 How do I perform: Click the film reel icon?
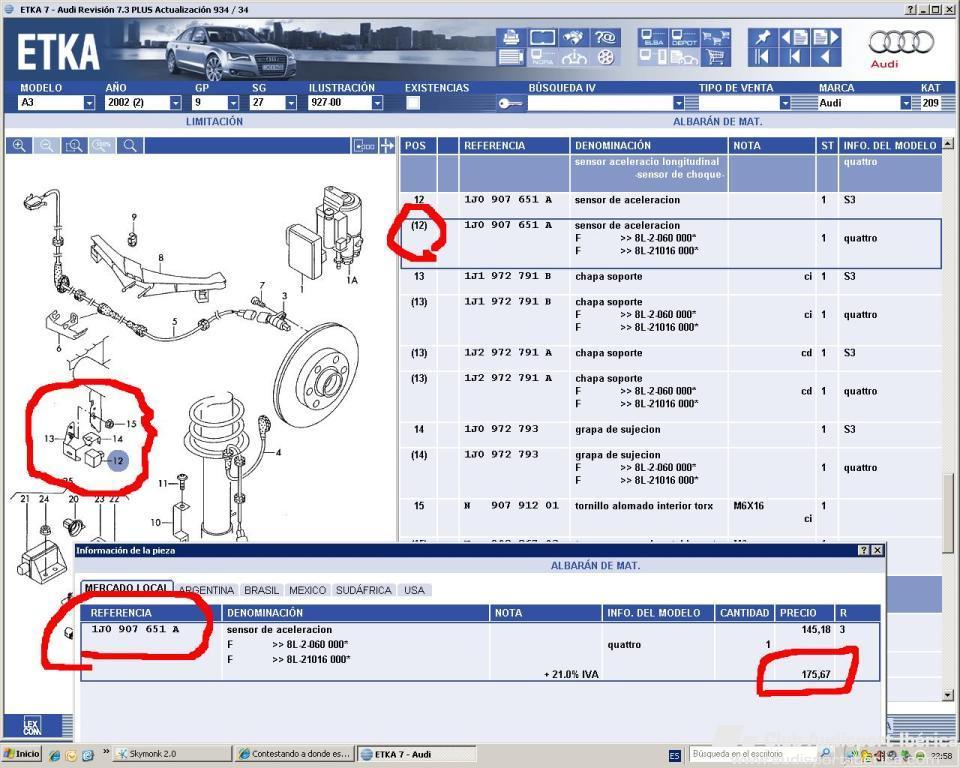pos(605,58)
